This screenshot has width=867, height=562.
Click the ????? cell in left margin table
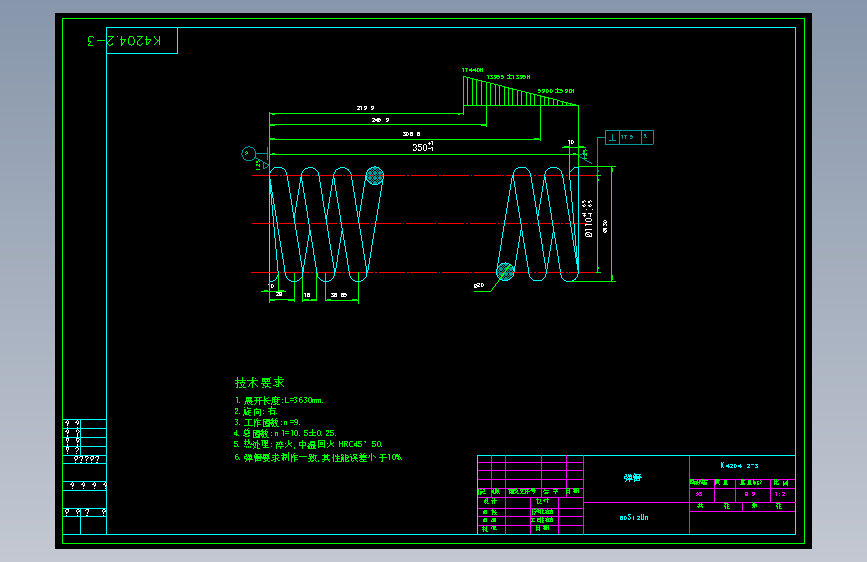(86, 459)
